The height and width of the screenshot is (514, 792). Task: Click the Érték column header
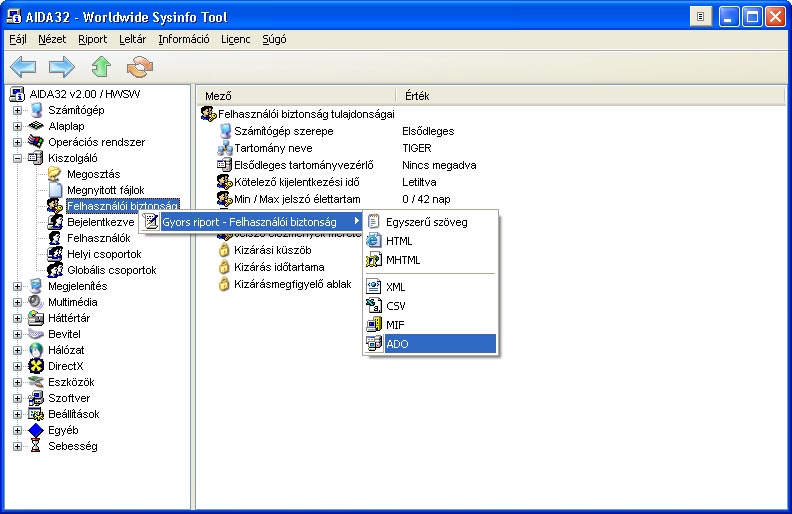tap(590, 96)
